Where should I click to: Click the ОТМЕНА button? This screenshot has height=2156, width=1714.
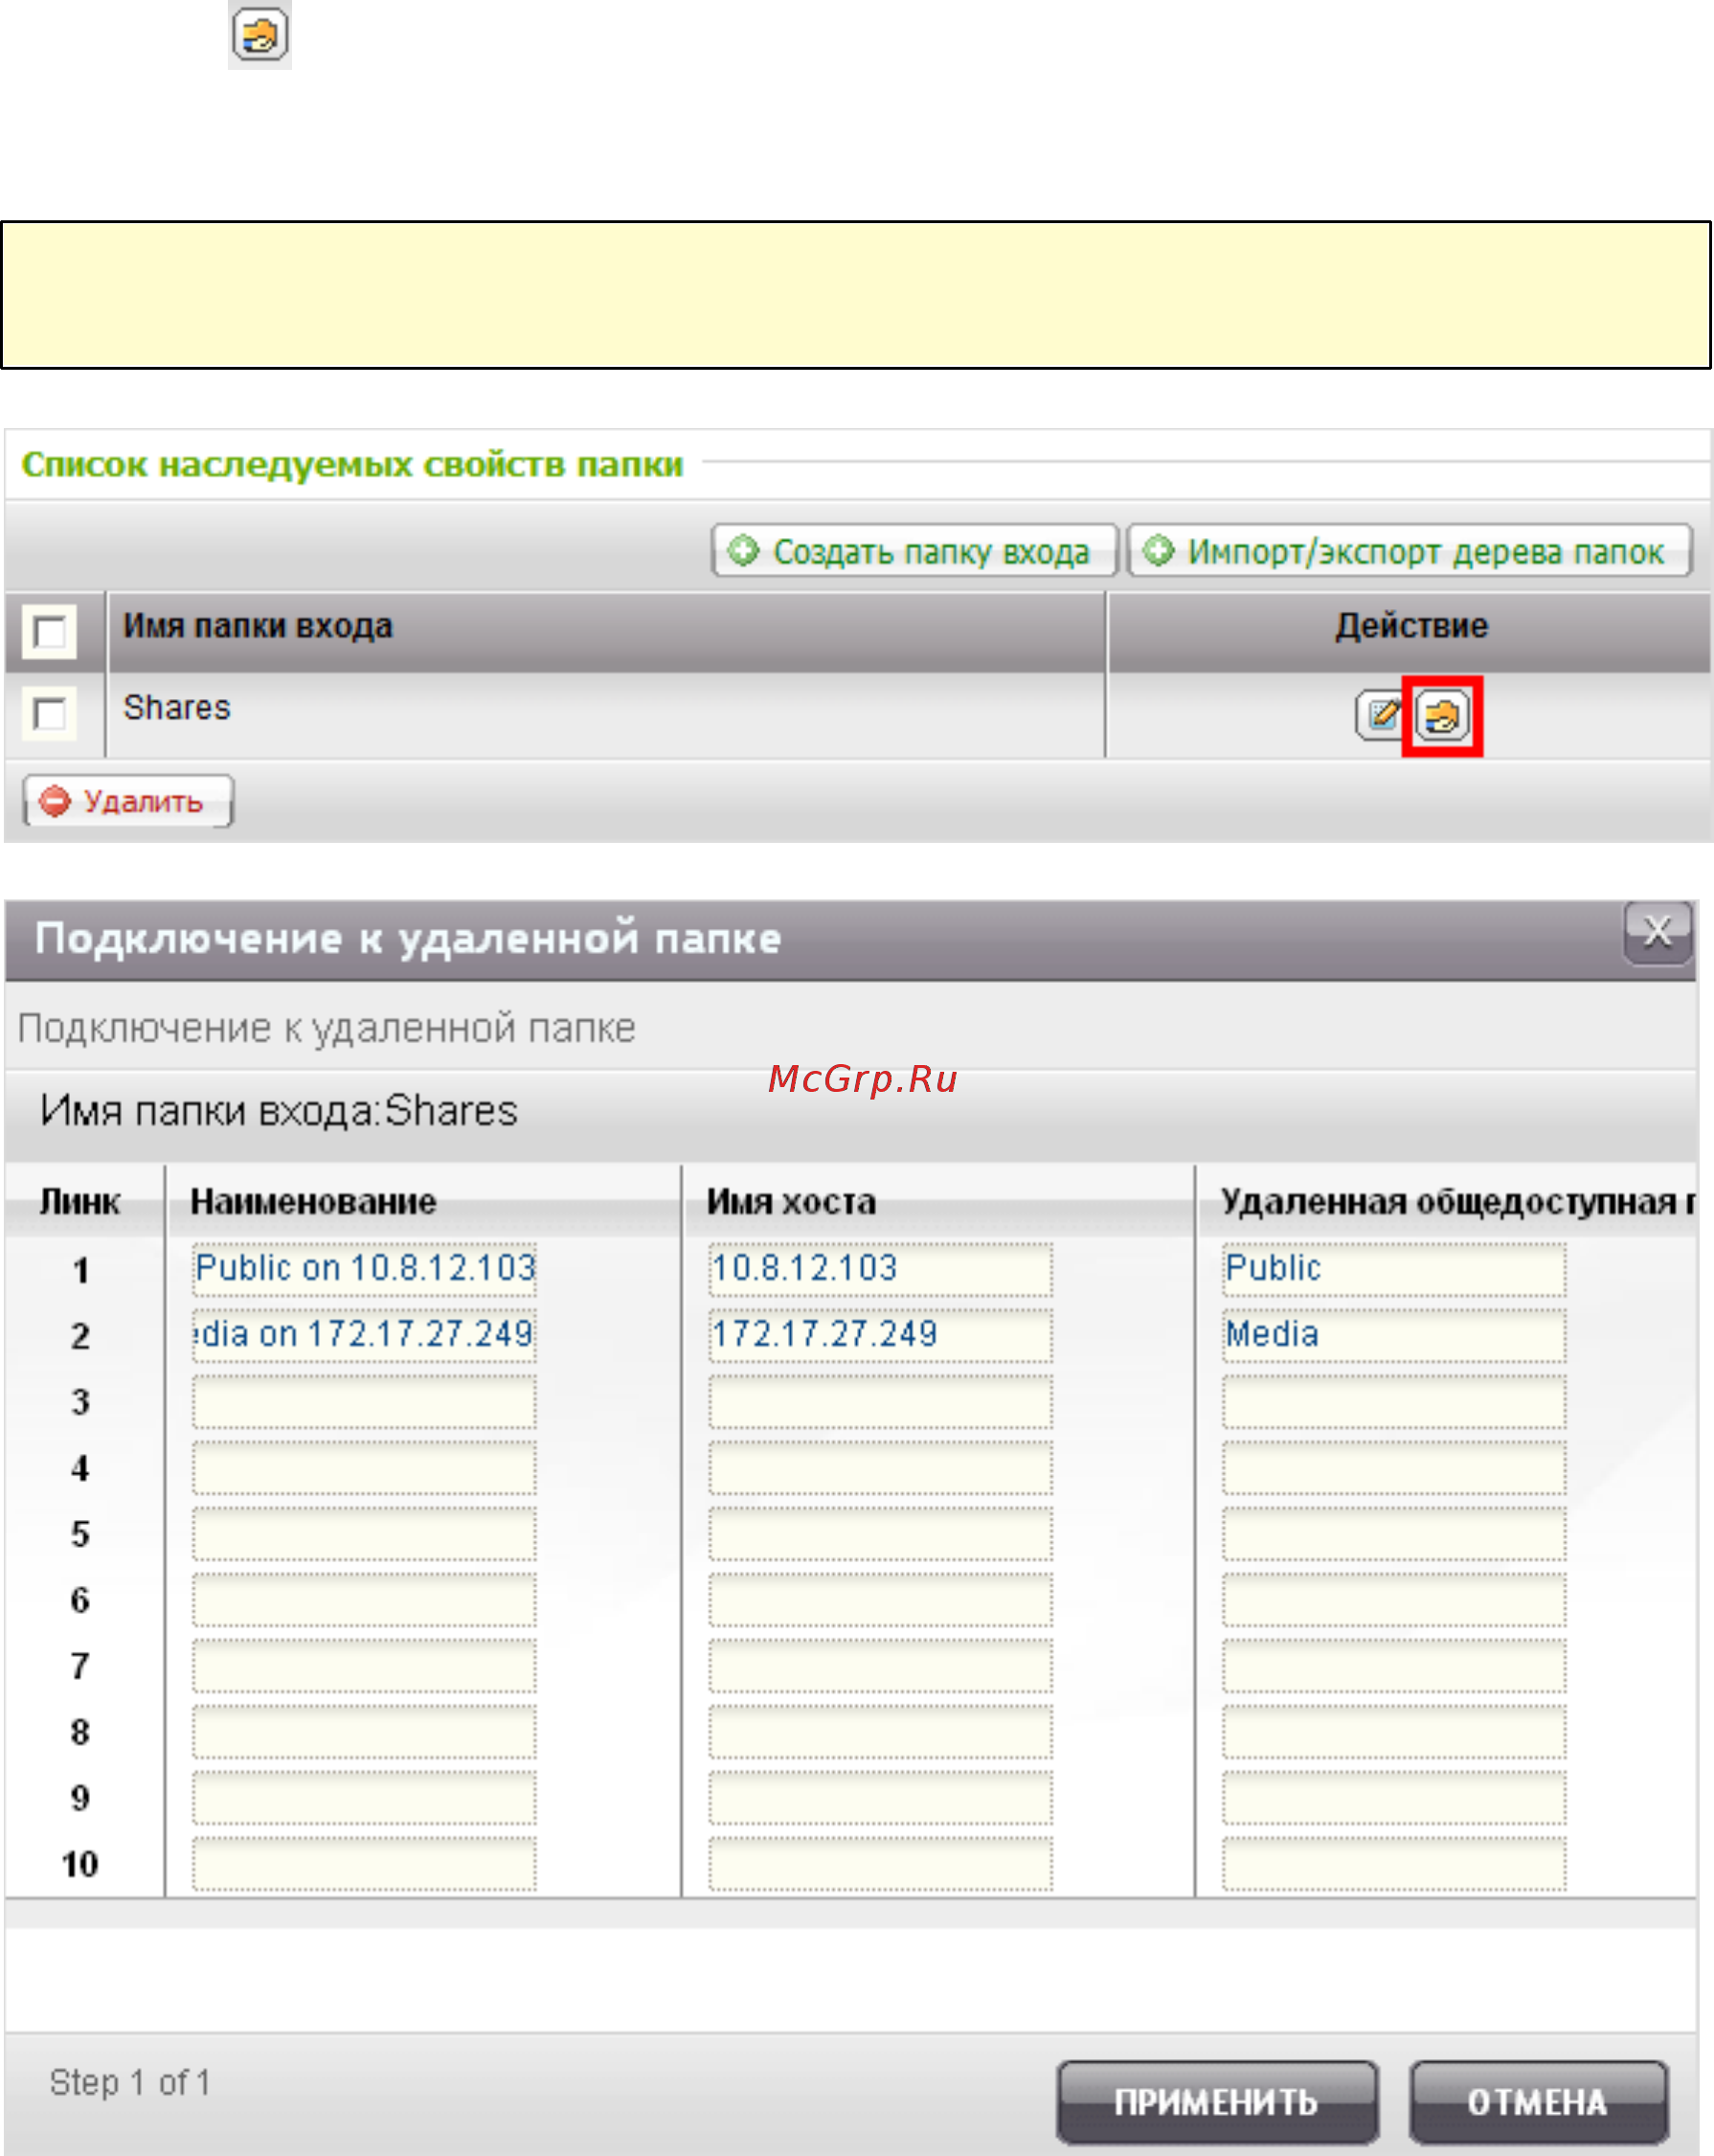click(1538, 2101)
